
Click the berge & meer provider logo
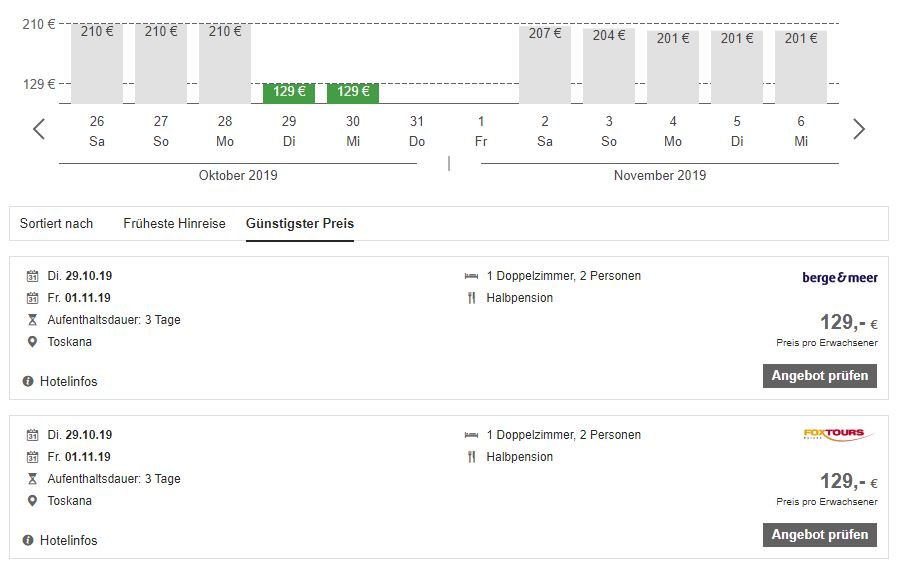click(x=839, y=277)
